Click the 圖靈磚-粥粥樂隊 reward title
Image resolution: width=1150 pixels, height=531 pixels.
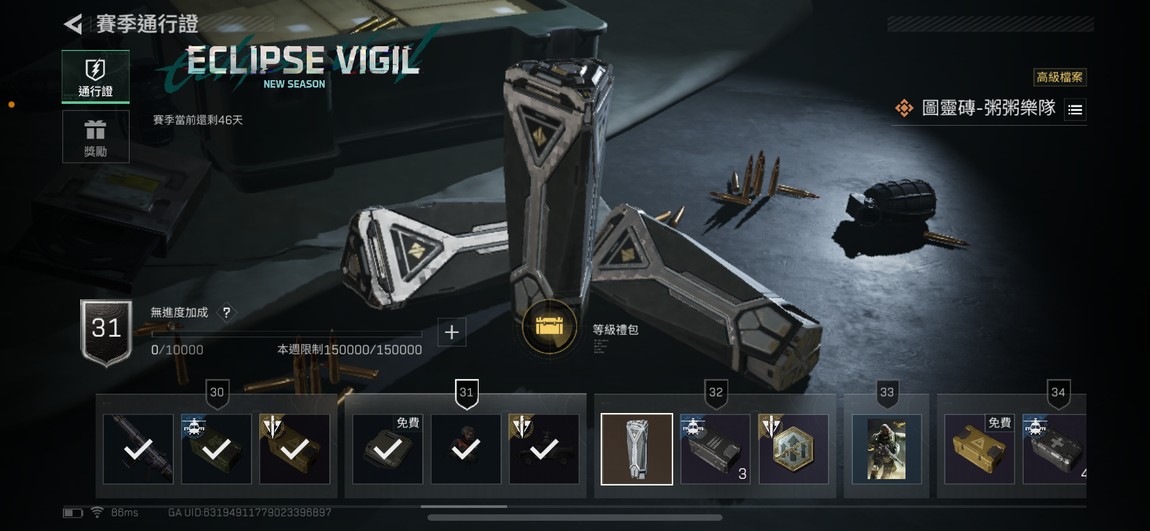pyautogui.click(x=988, y=109)
